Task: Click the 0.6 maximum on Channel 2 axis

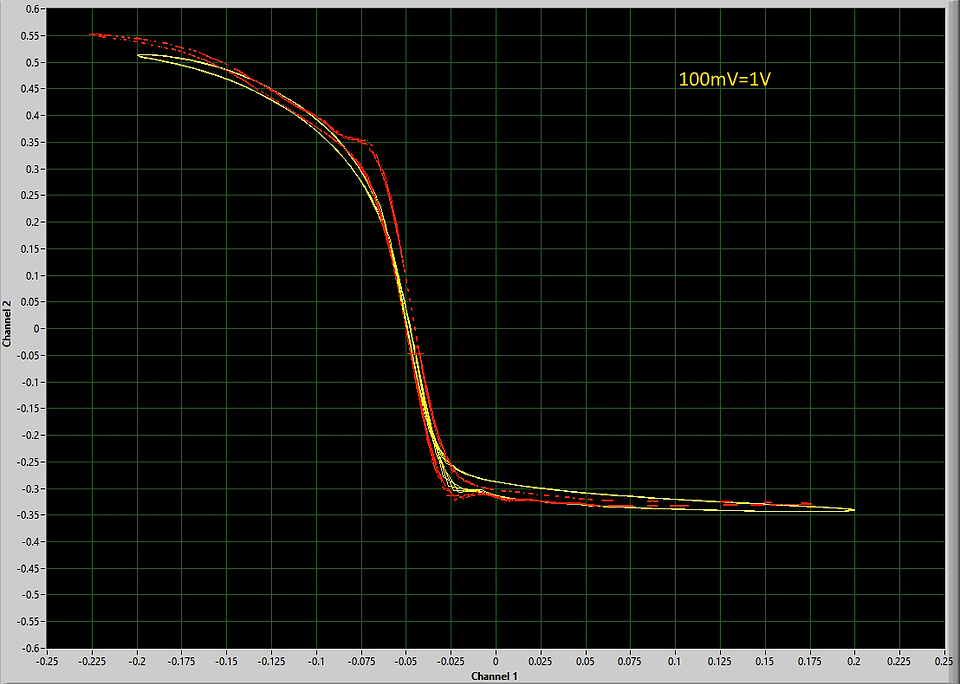Action: point(31,9)
